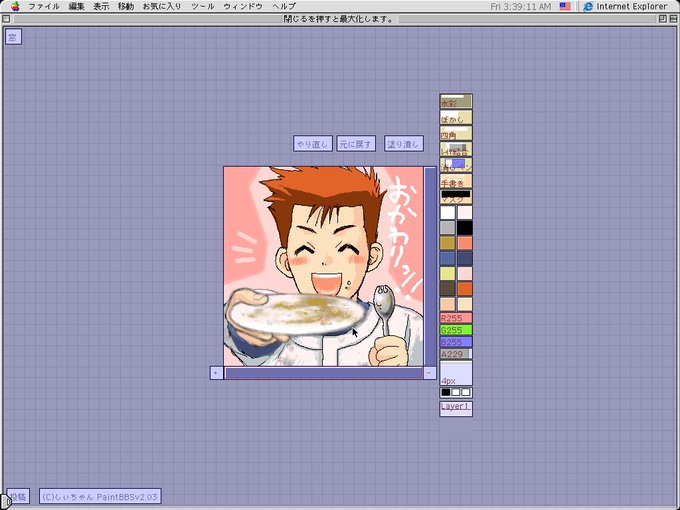Select the 水彩 watercolor tool
680x510 pixels.
point(456,101)
